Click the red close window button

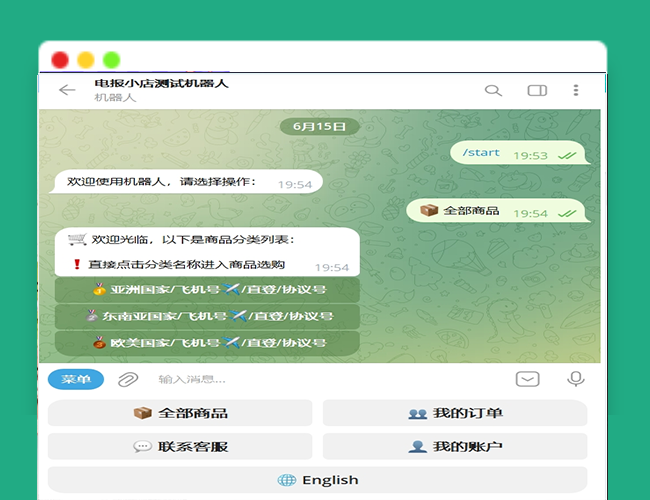point(60,60)
